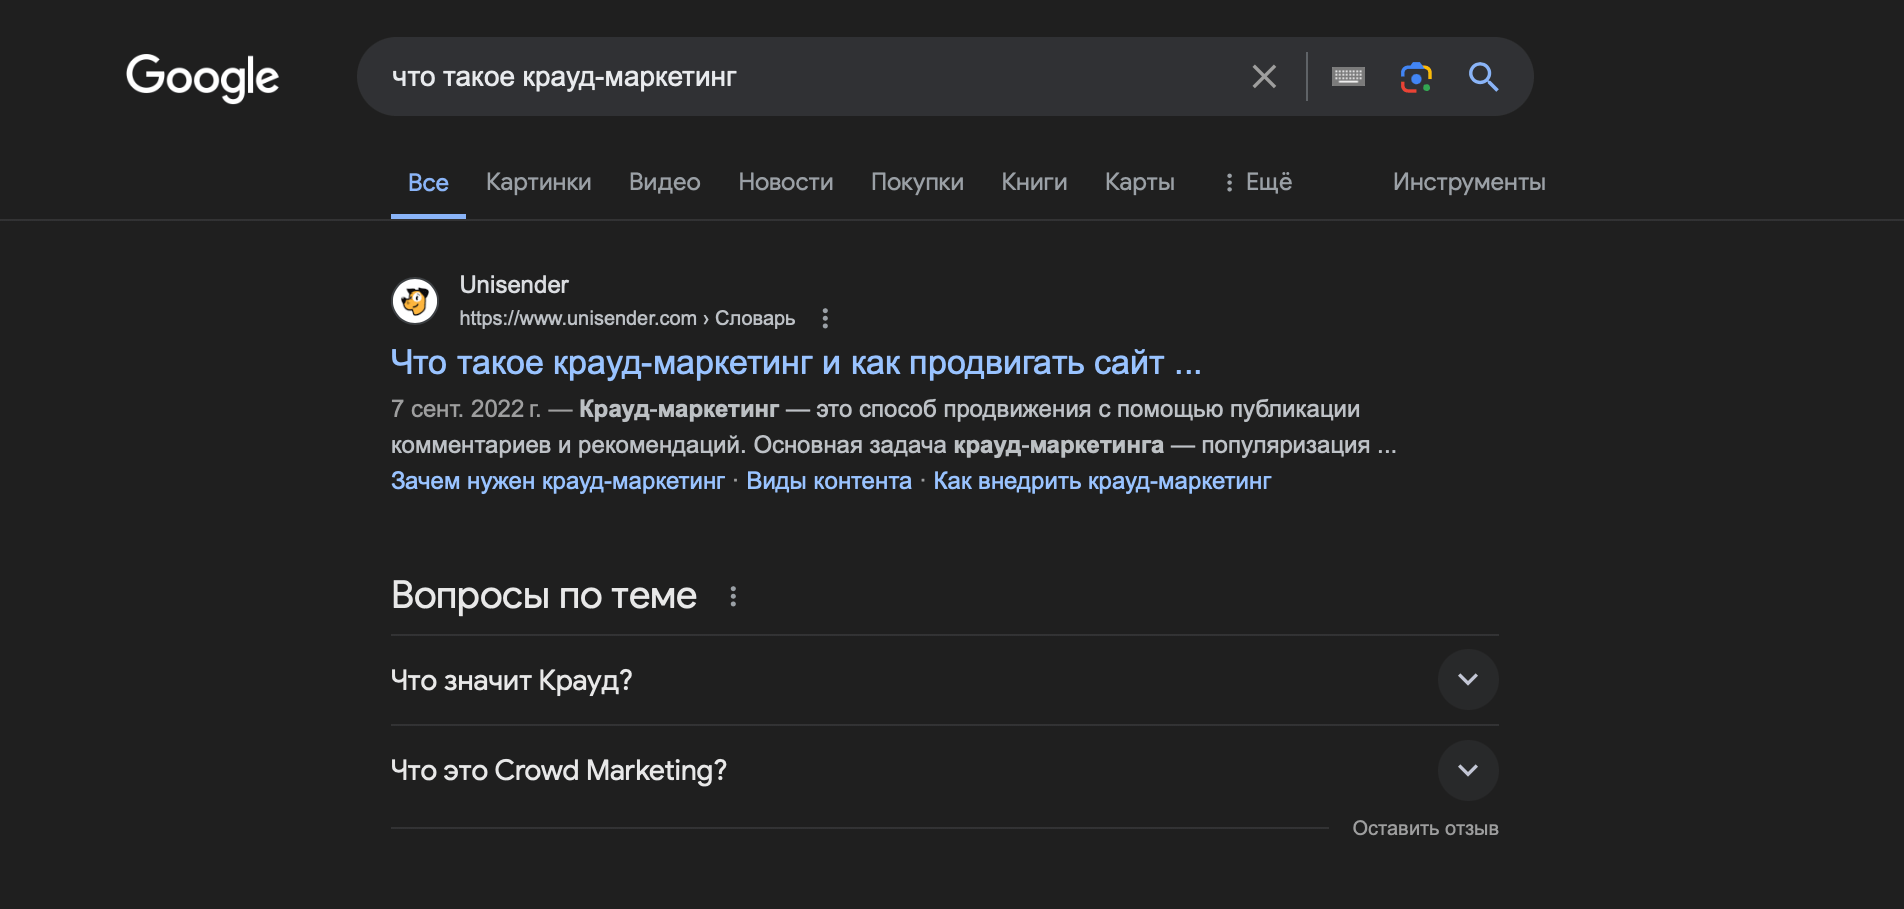The width and height of the screenshot is (1904, 909).
Task: Open the Ещё more options menu
Action: 1258,182
